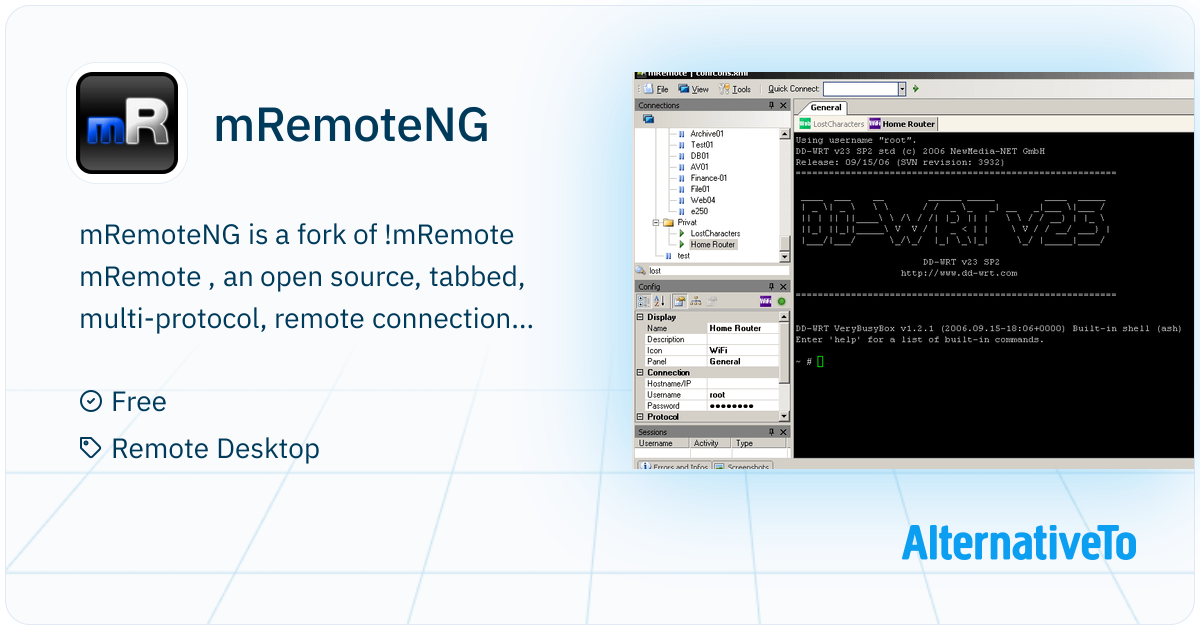The width and height of the screenshot is (1200, 630).
Task: Click the Config scroll-up arrow
Action: [x=784, y=317]
